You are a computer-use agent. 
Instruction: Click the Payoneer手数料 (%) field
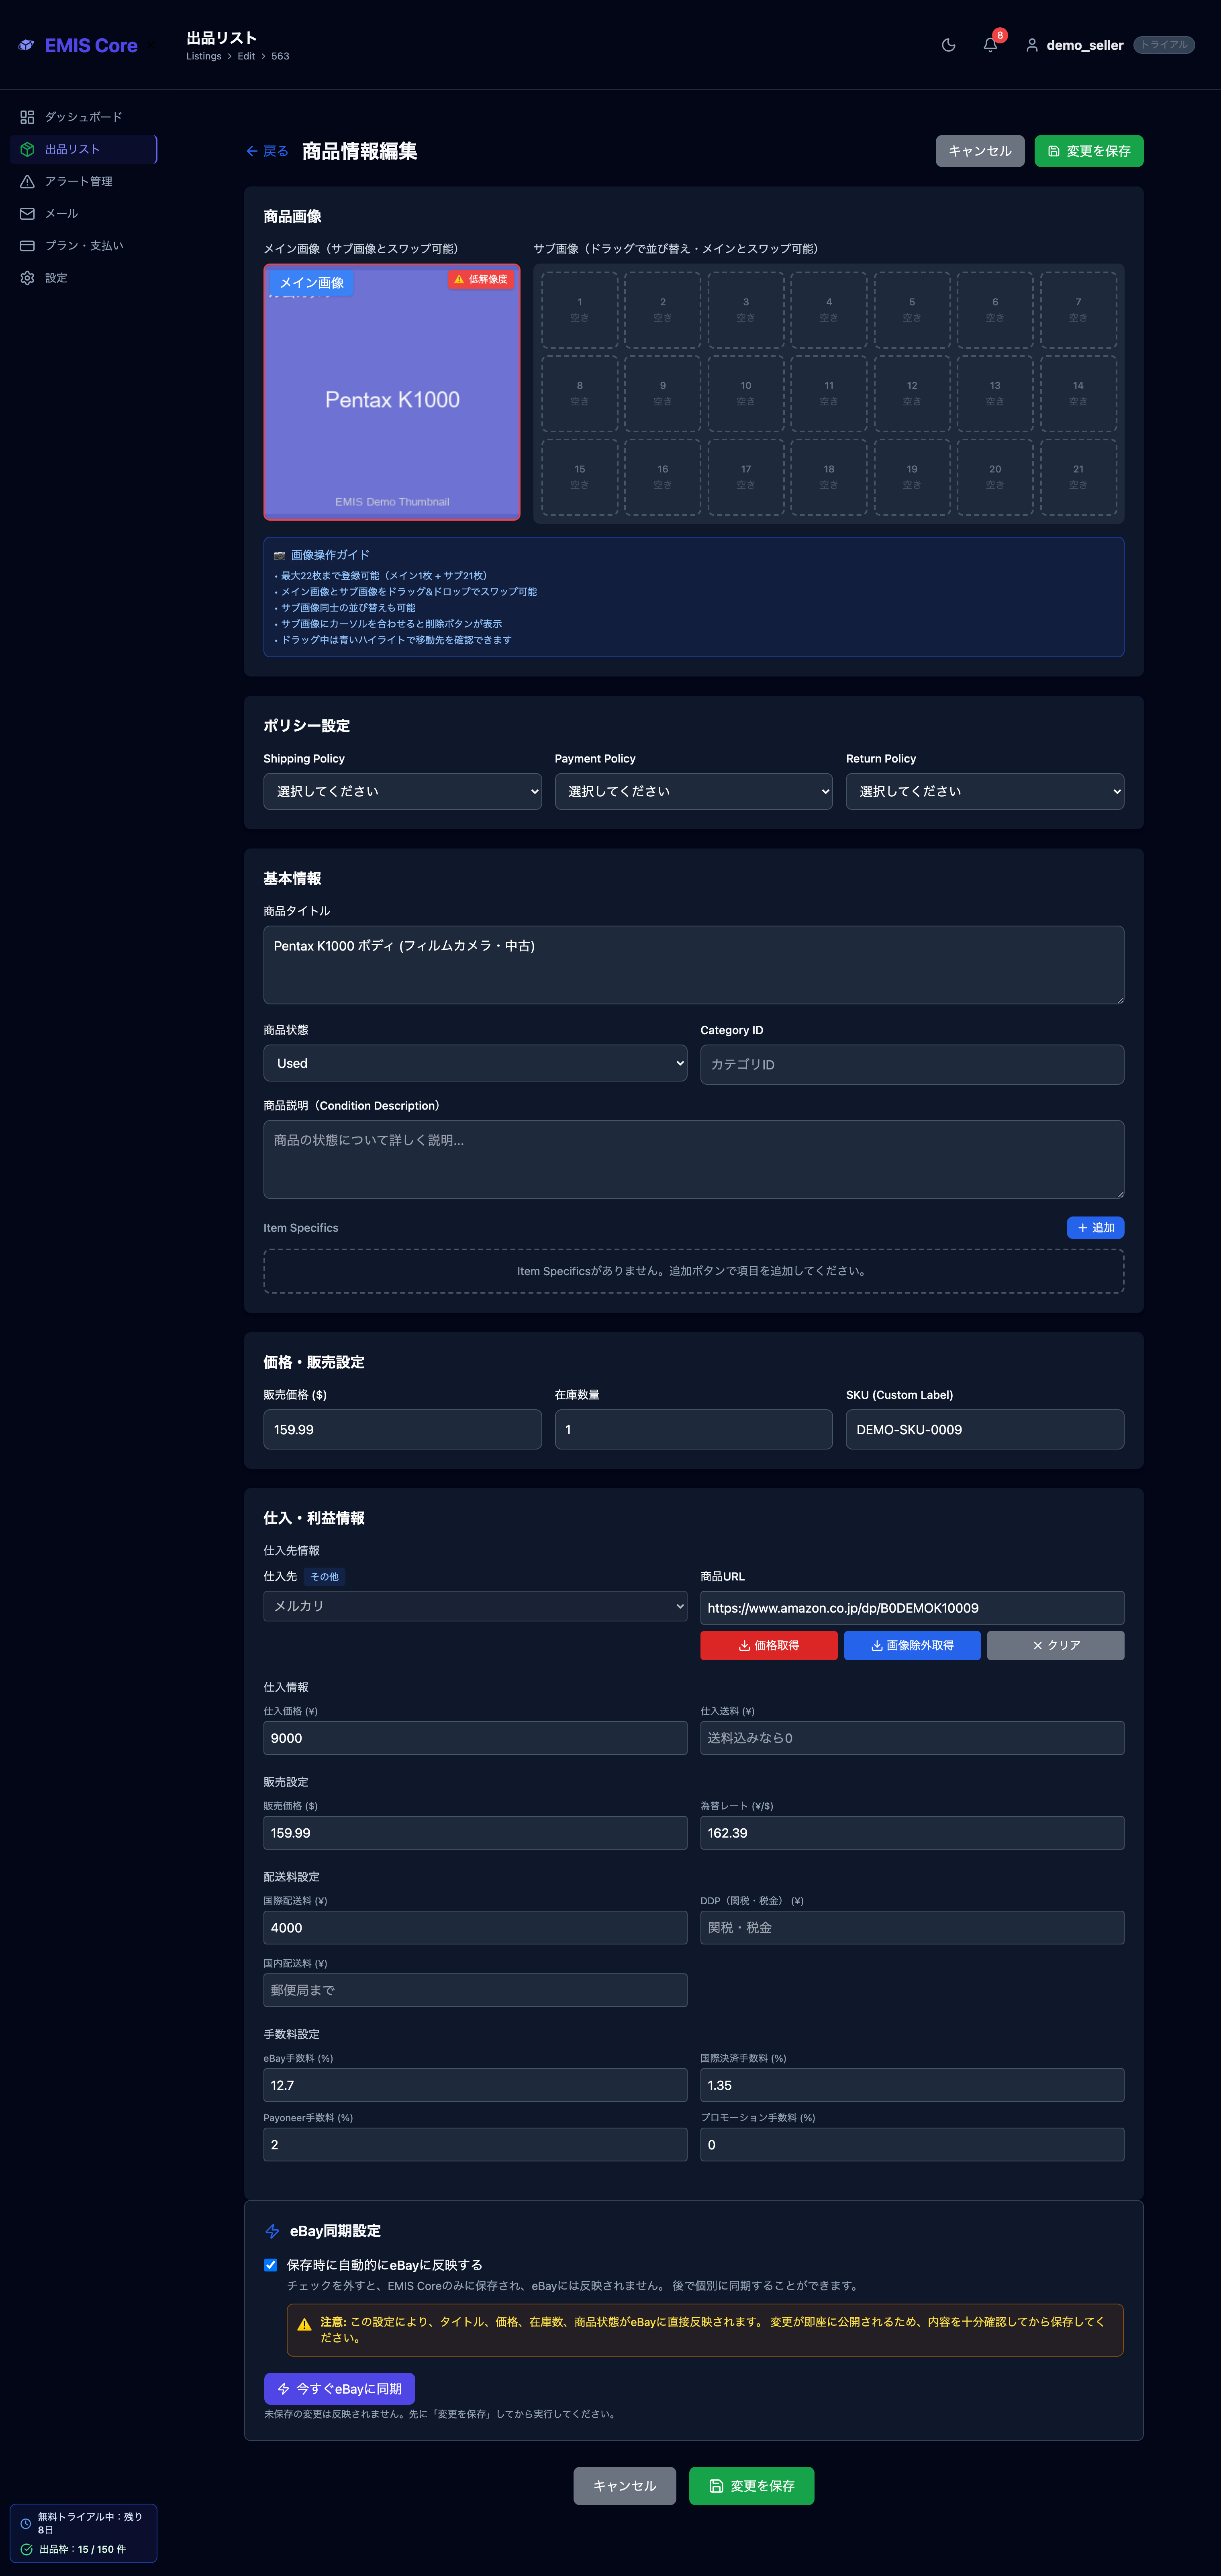coord(475,2144)
